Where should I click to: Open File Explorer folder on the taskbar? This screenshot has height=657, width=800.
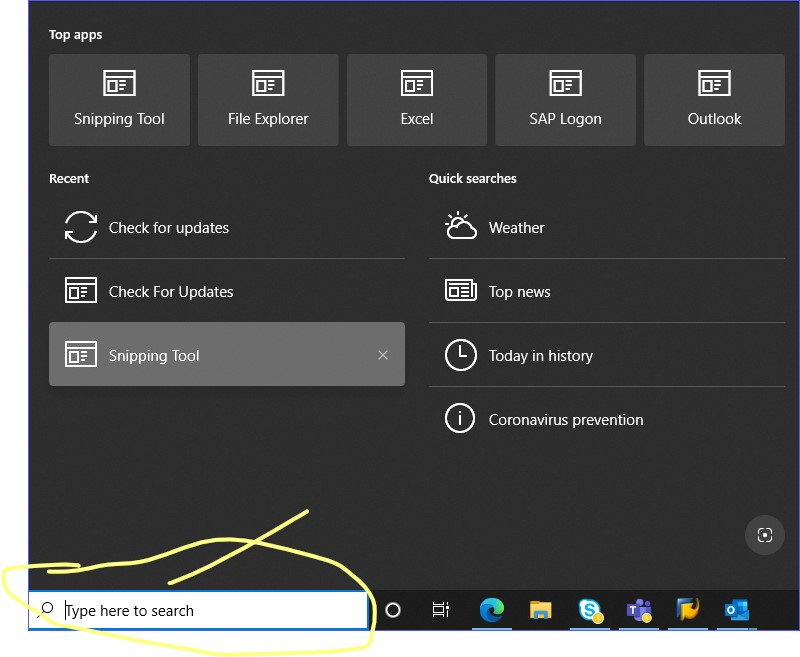(x=540, y=610)
